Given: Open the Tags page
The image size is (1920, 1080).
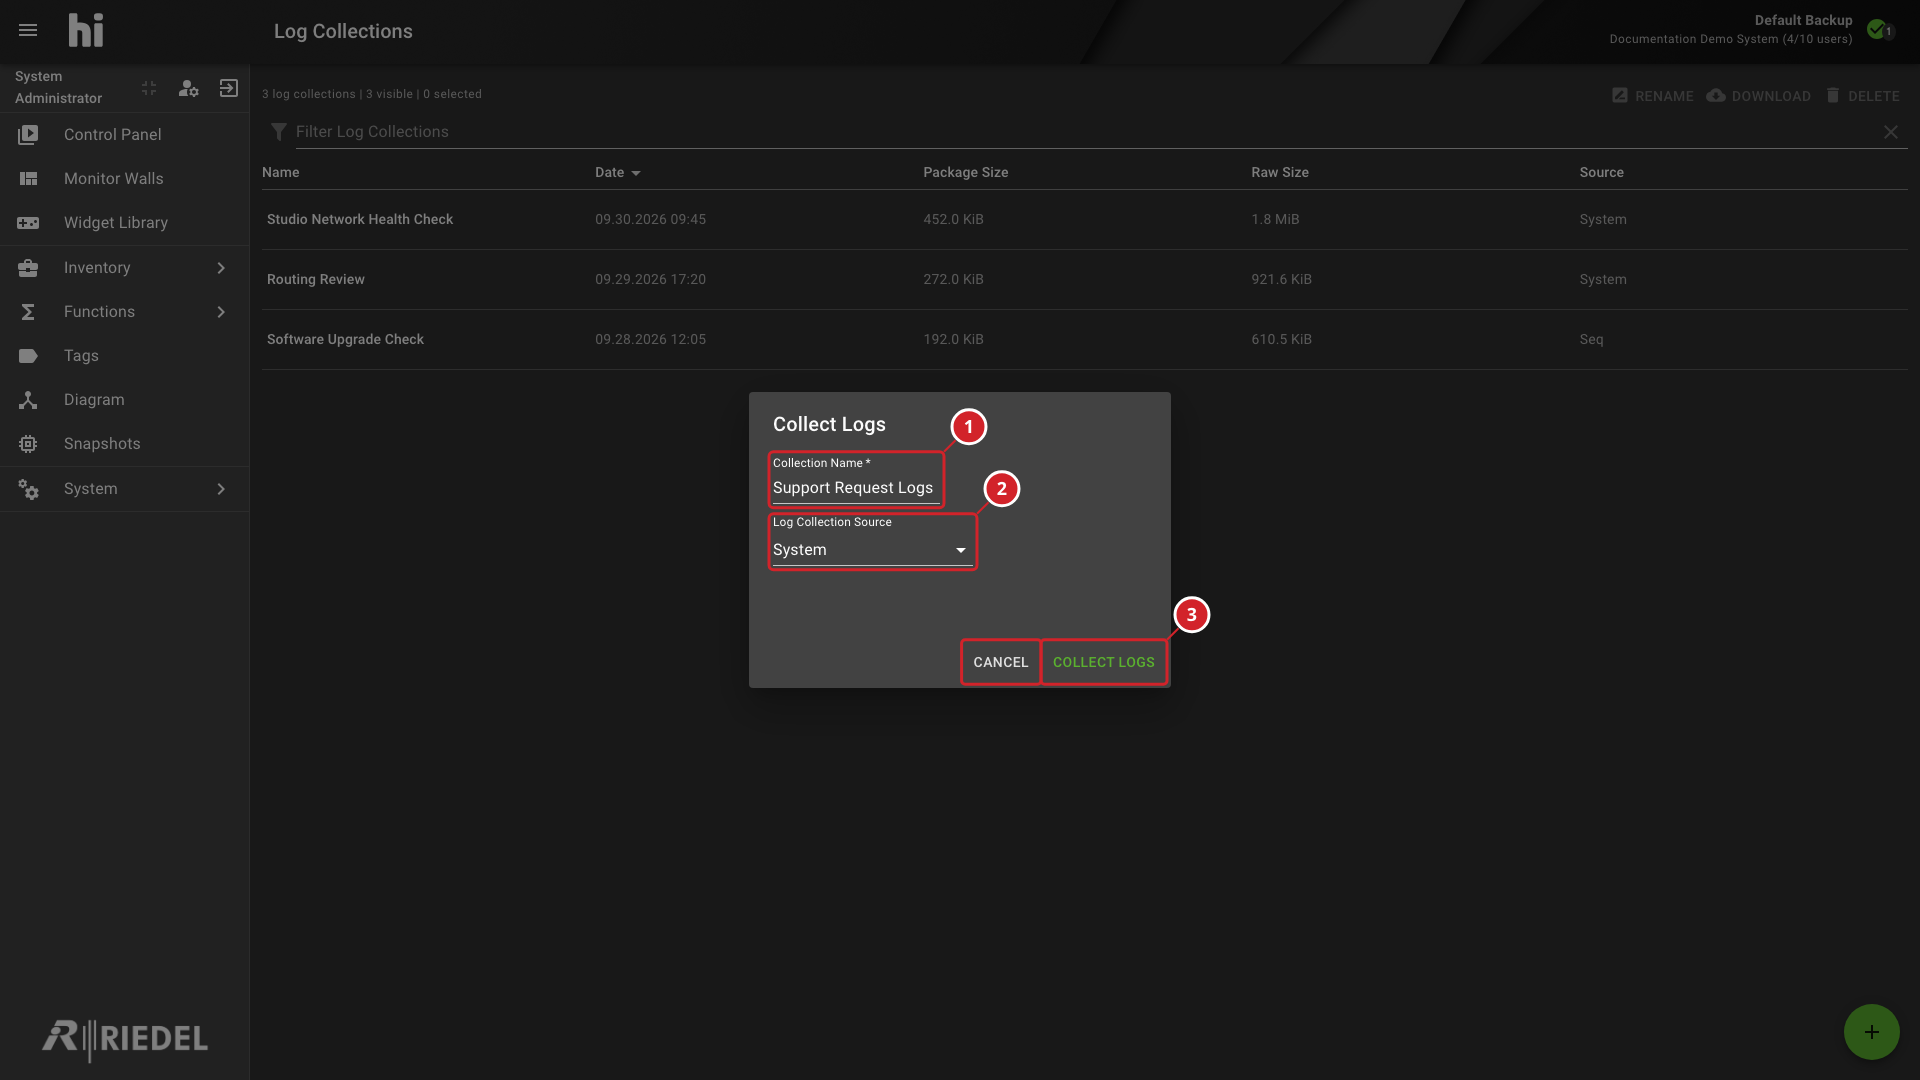Looking at the screenshot, I should pos(125,356).
